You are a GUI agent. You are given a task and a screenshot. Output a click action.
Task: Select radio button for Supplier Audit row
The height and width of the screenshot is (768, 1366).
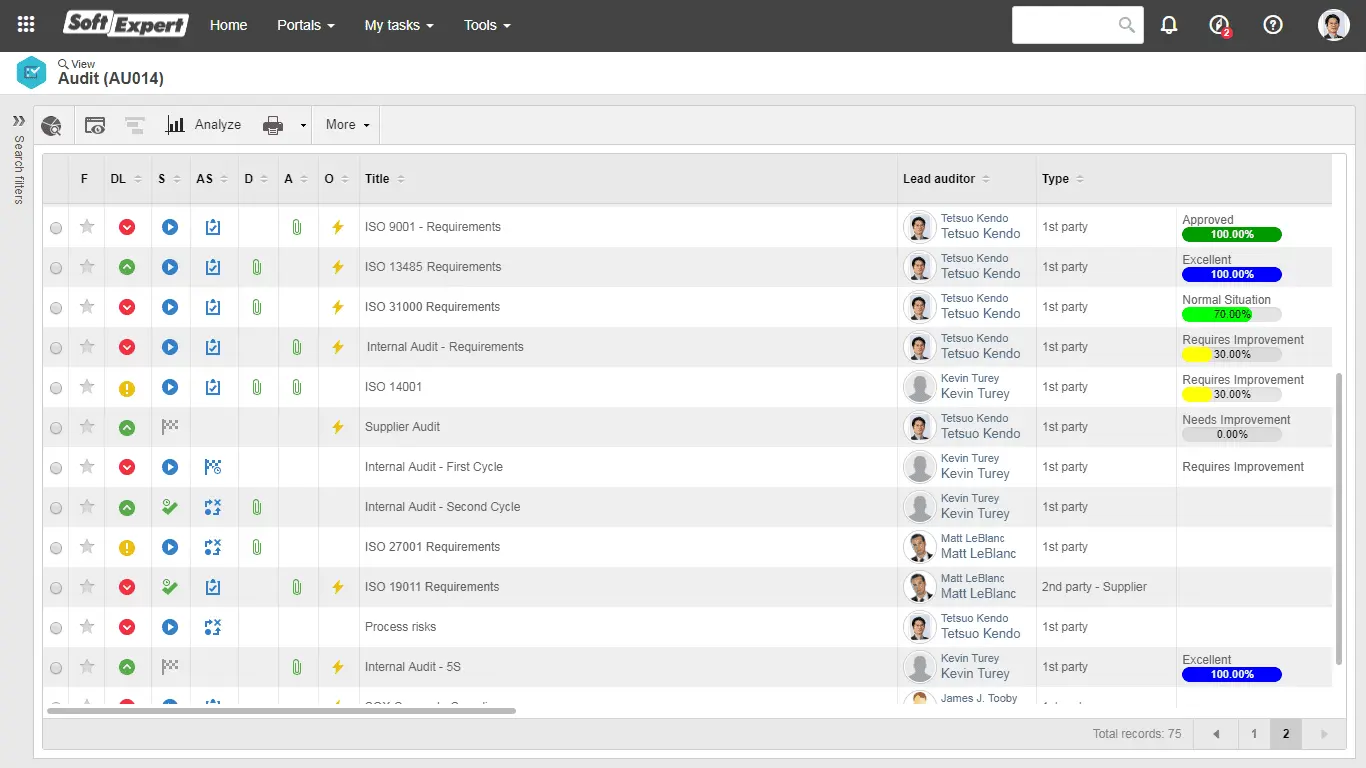click(x=56, y=428)
